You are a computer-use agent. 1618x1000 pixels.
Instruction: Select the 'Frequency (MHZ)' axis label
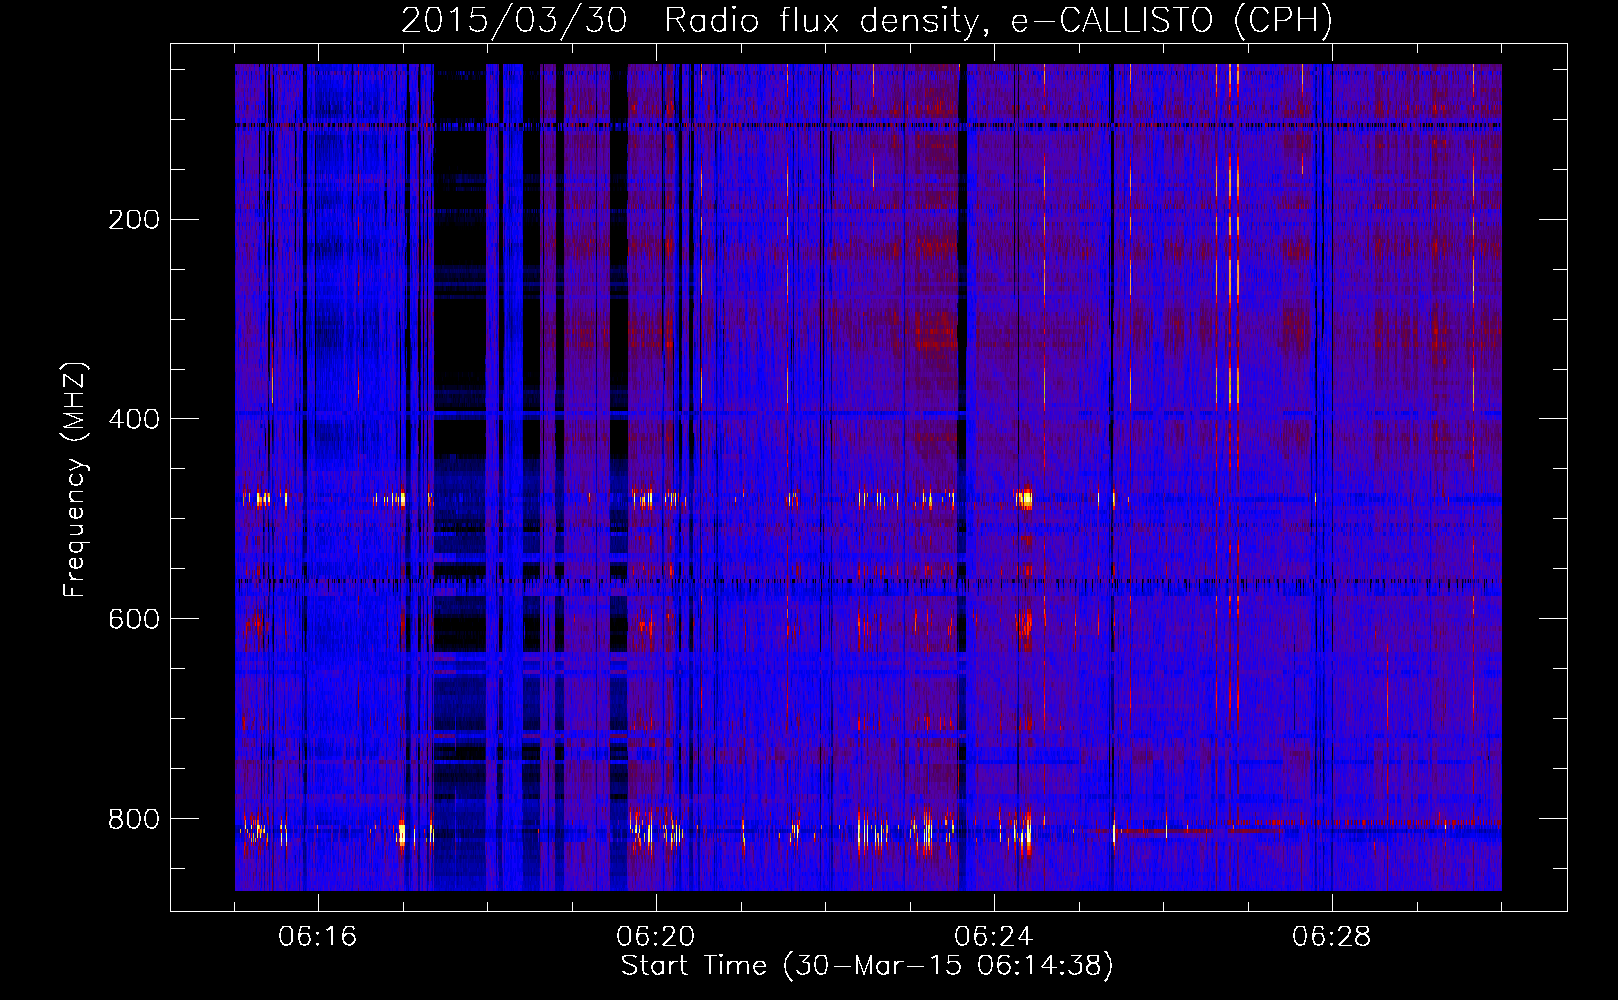point(76,480)
